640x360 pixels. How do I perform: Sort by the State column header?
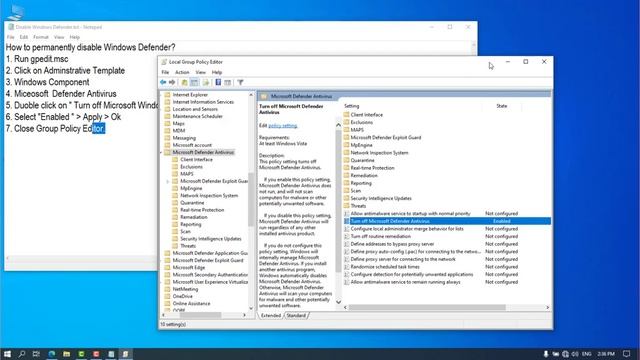(502, 106)
